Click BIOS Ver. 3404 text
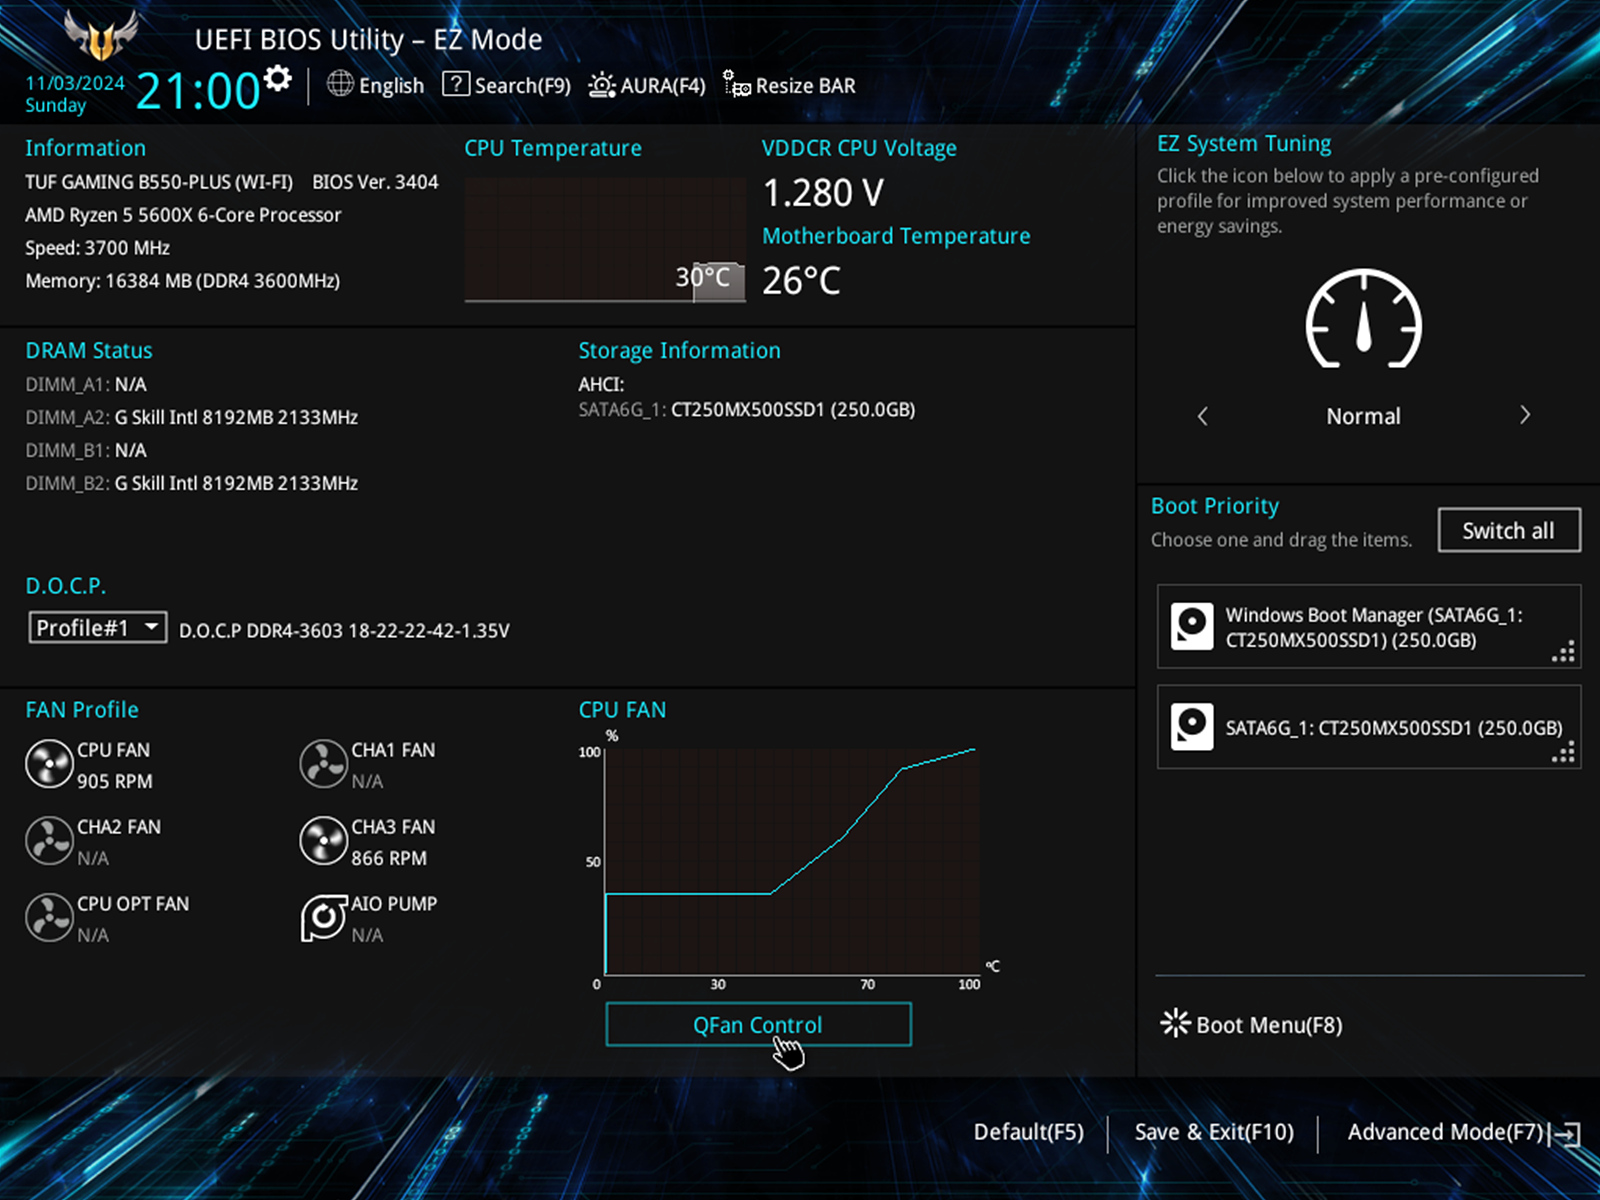 (375, 182)
